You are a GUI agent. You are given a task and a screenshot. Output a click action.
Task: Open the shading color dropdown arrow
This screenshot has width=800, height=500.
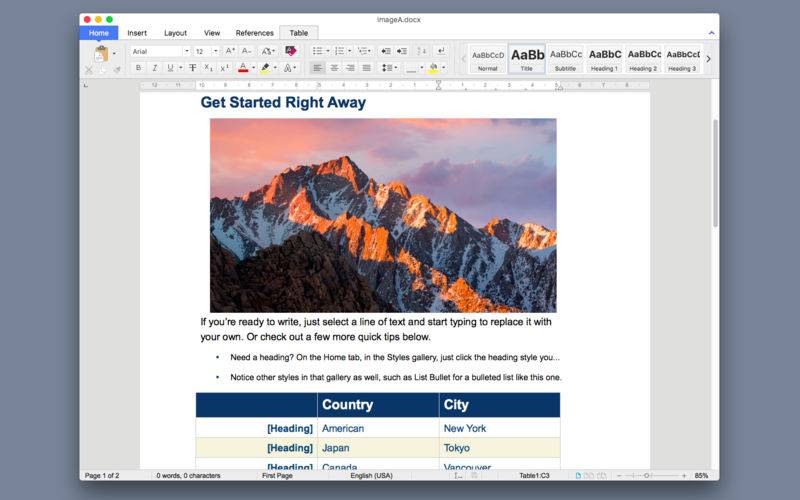click(444, 68)
